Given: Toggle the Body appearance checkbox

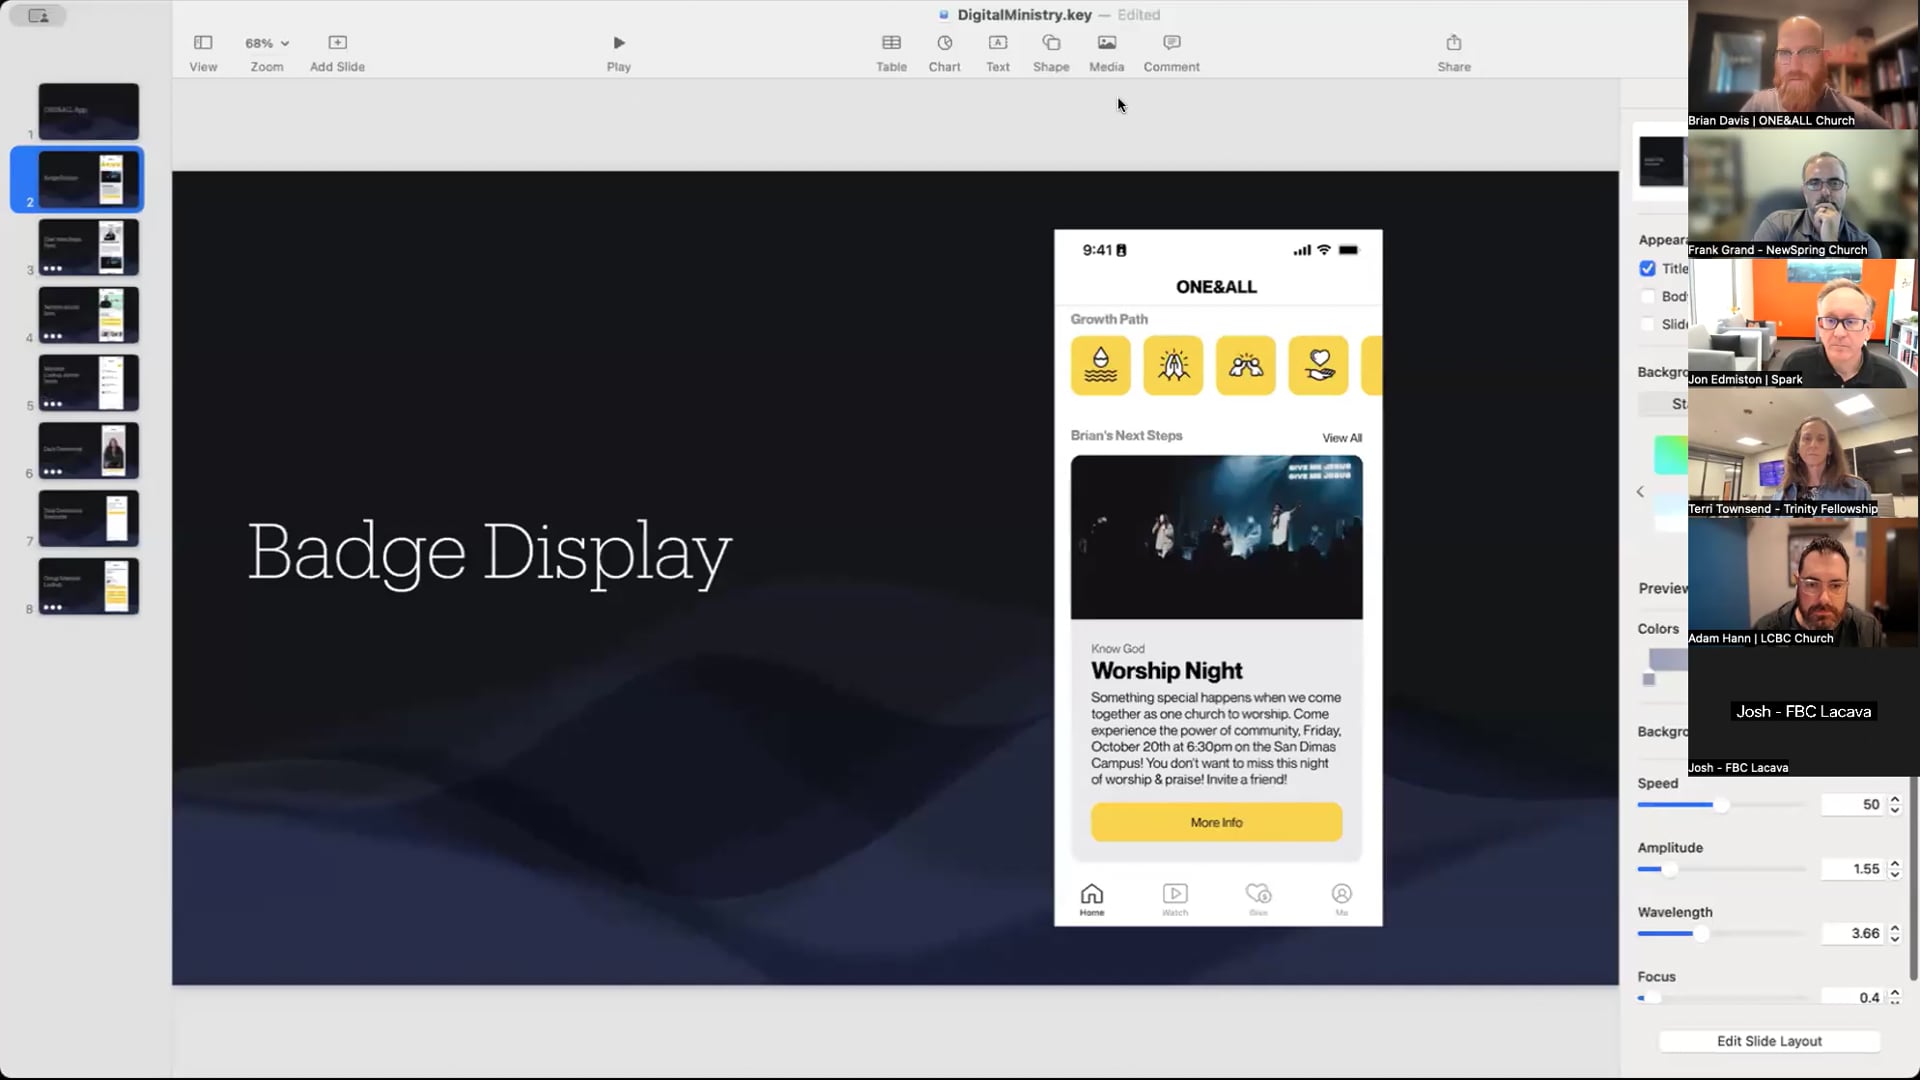Looking at the screenshot, I should (x=1647, y=296).
